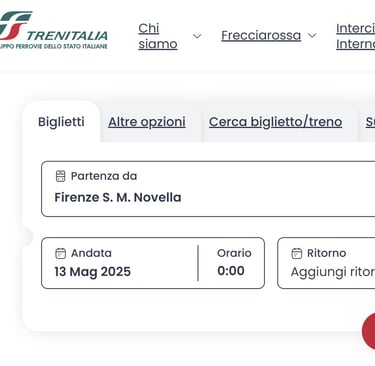Click the calendar icon next to Andata
375x366 pixels.
point(60,253)
